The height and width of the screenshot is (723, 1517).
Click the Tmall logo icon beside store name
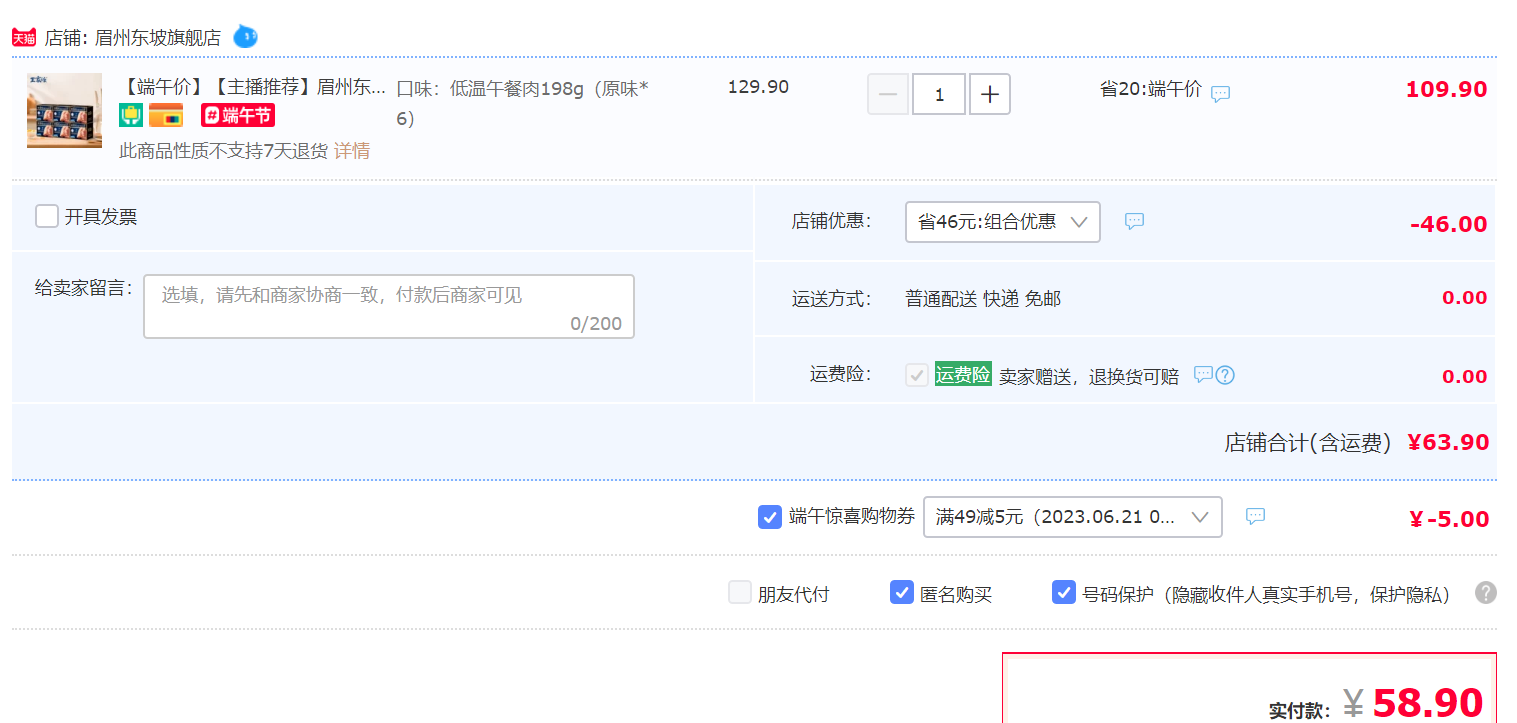[x=24, y=38]
